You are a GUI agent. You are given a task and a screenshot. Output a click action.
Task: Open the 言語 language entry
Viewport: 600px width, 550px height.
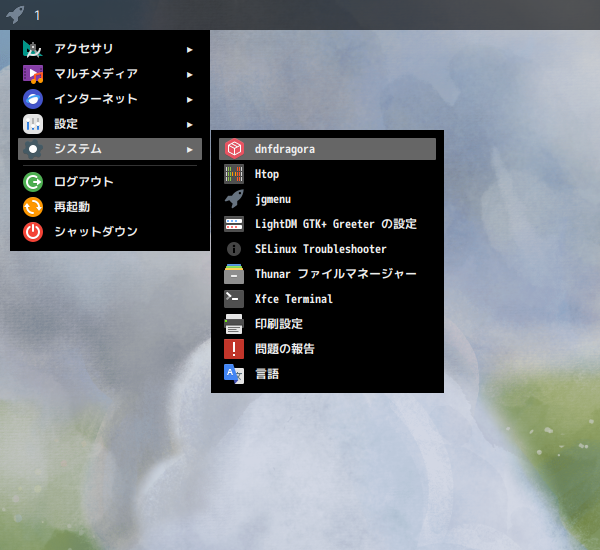pyautogui.click(x=327, y=374)
